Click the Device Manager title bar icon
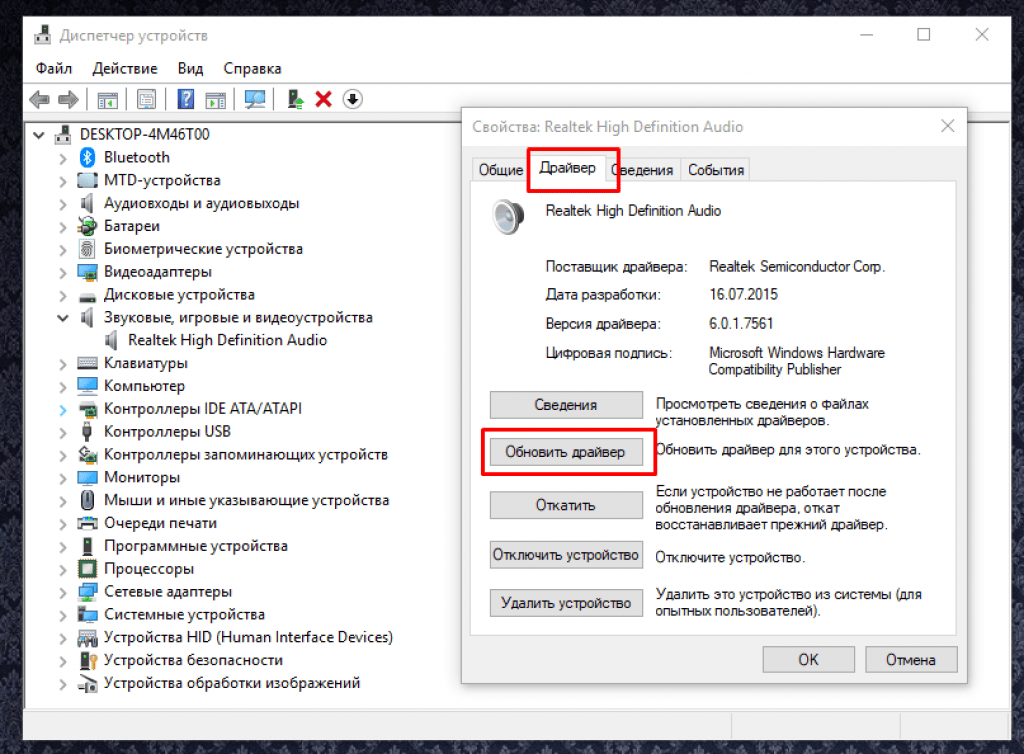The image size is (1024, 754). (x=42, y=35)
